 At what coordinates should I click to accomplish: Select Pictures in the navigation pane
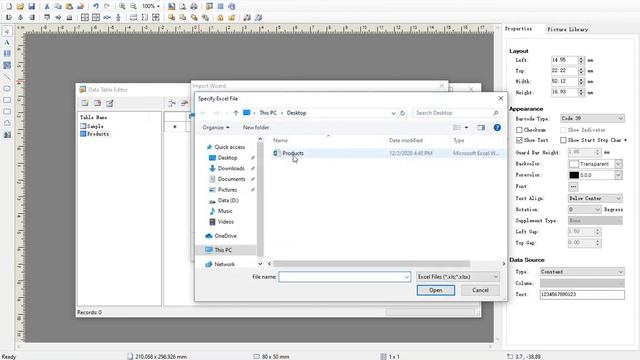click(x=227, y=190)
